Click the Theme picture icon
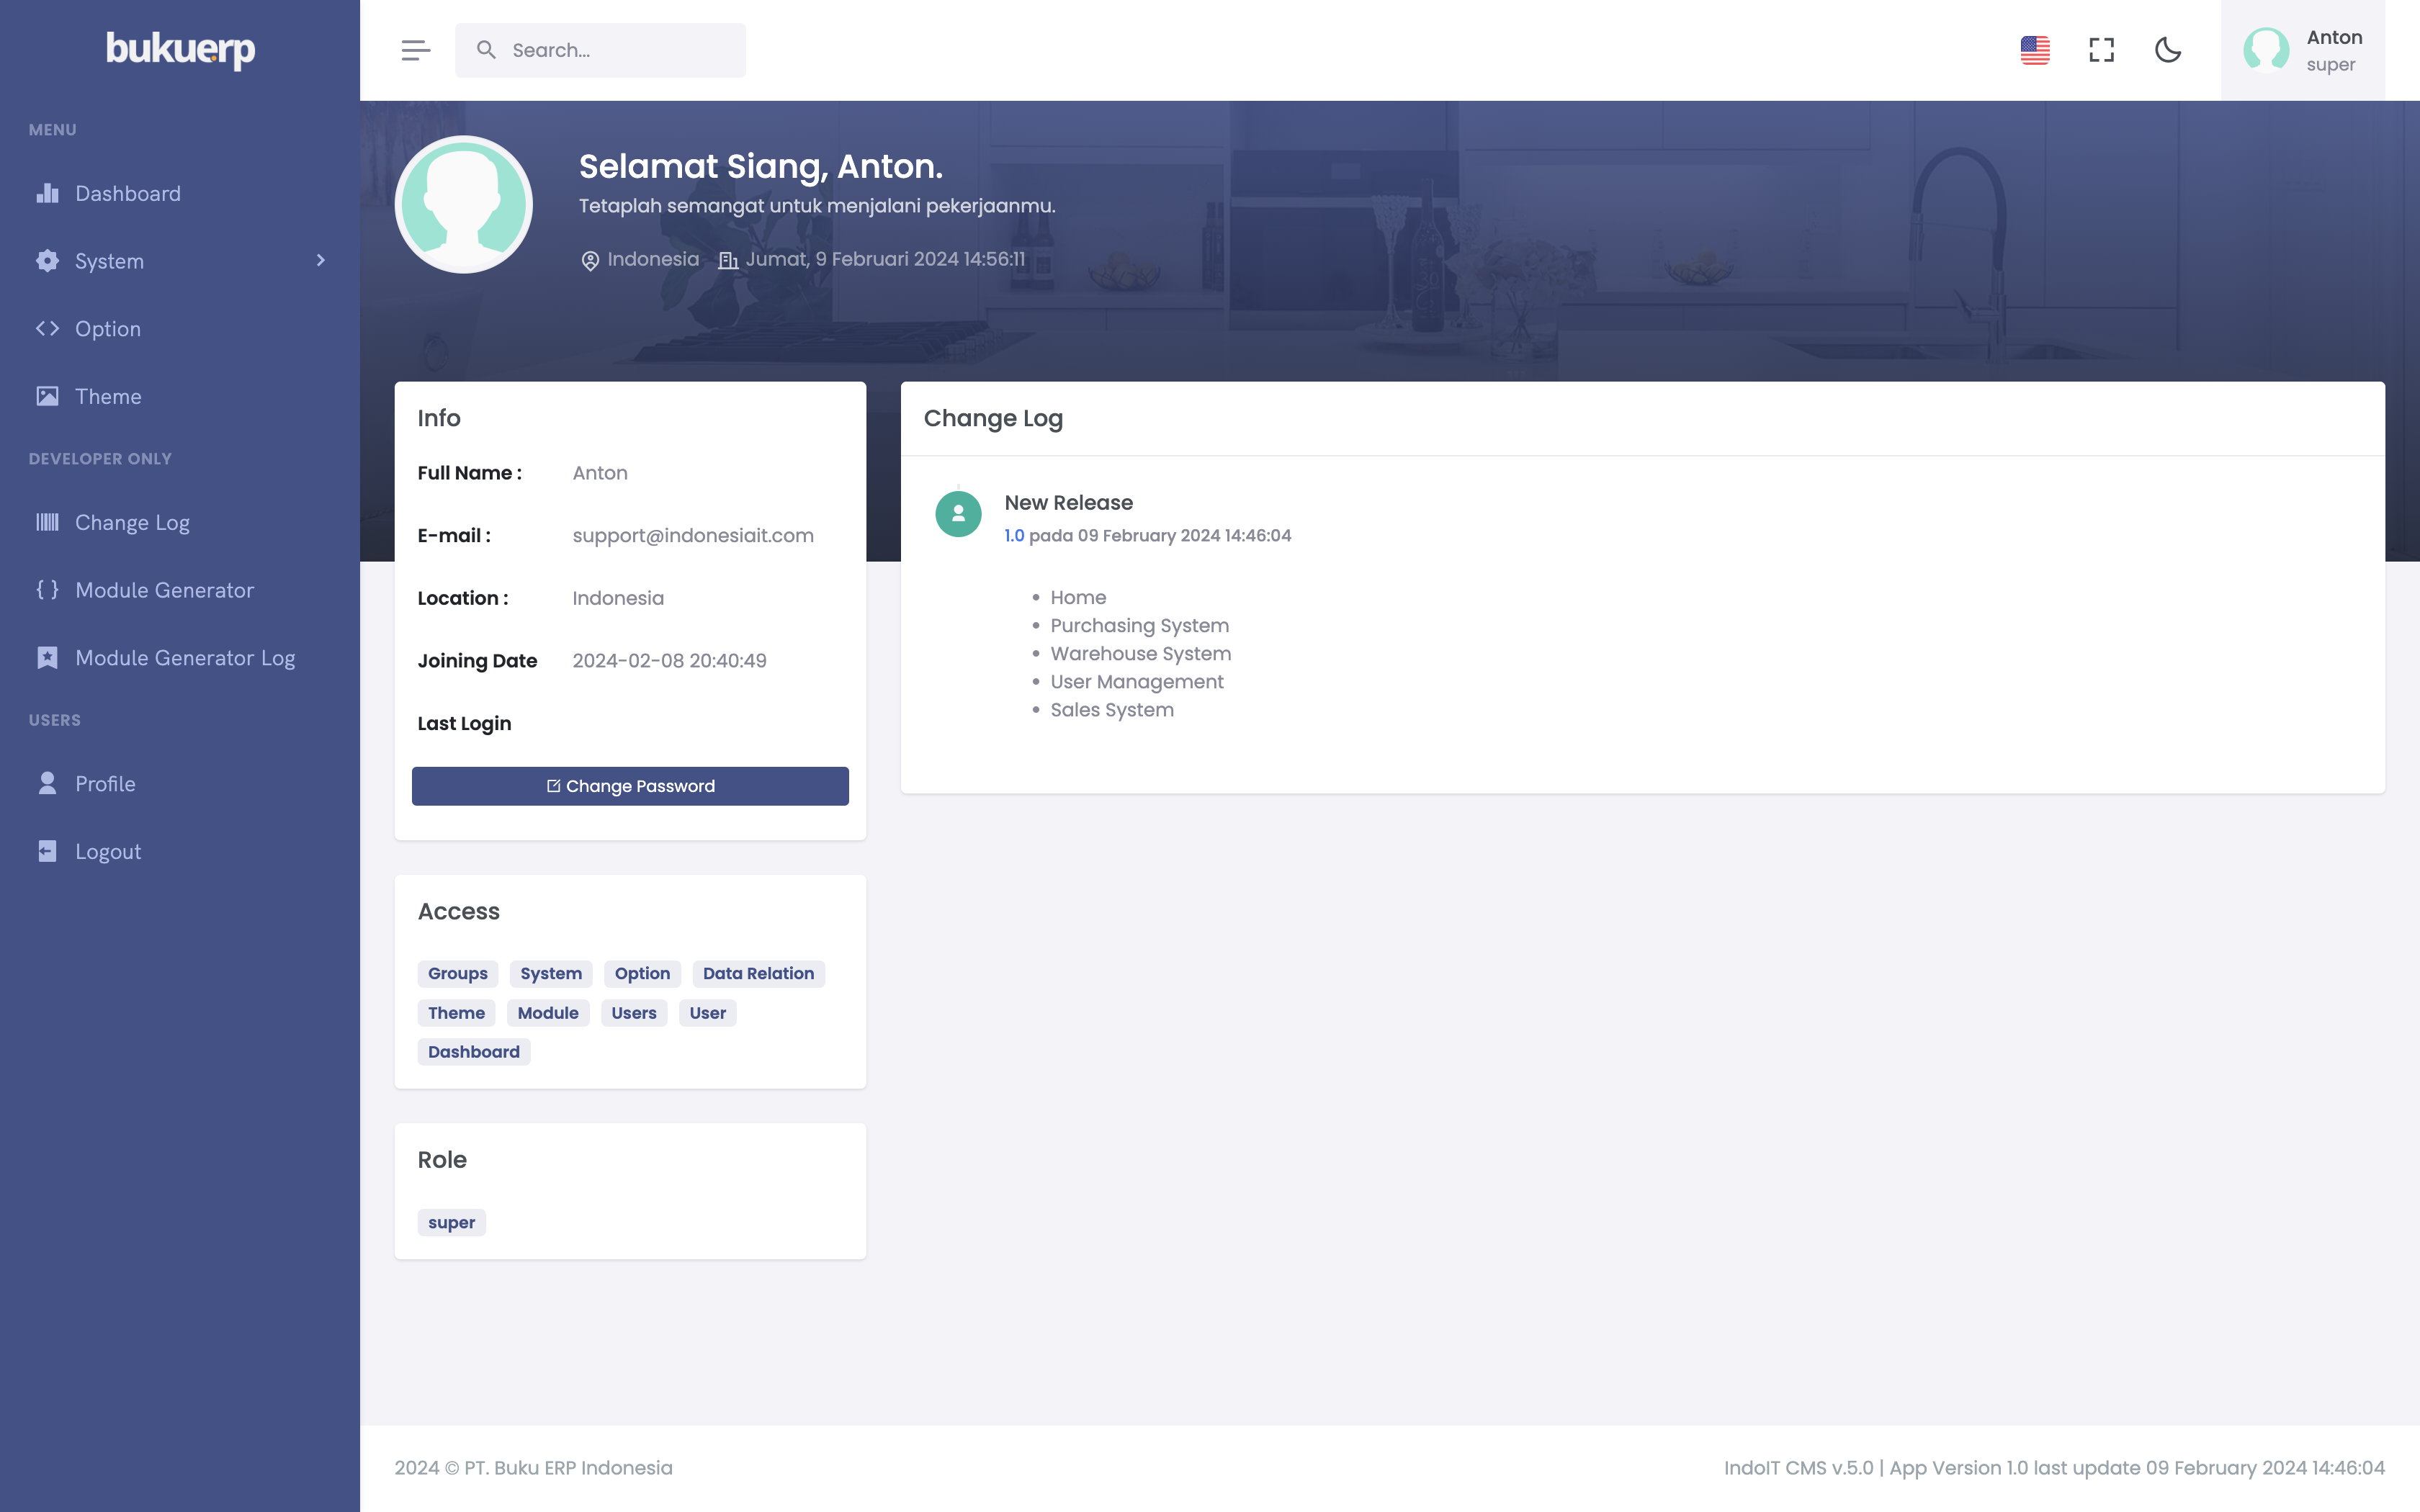The width and height of the screenshot is (2420, 1512). point(47,396)
